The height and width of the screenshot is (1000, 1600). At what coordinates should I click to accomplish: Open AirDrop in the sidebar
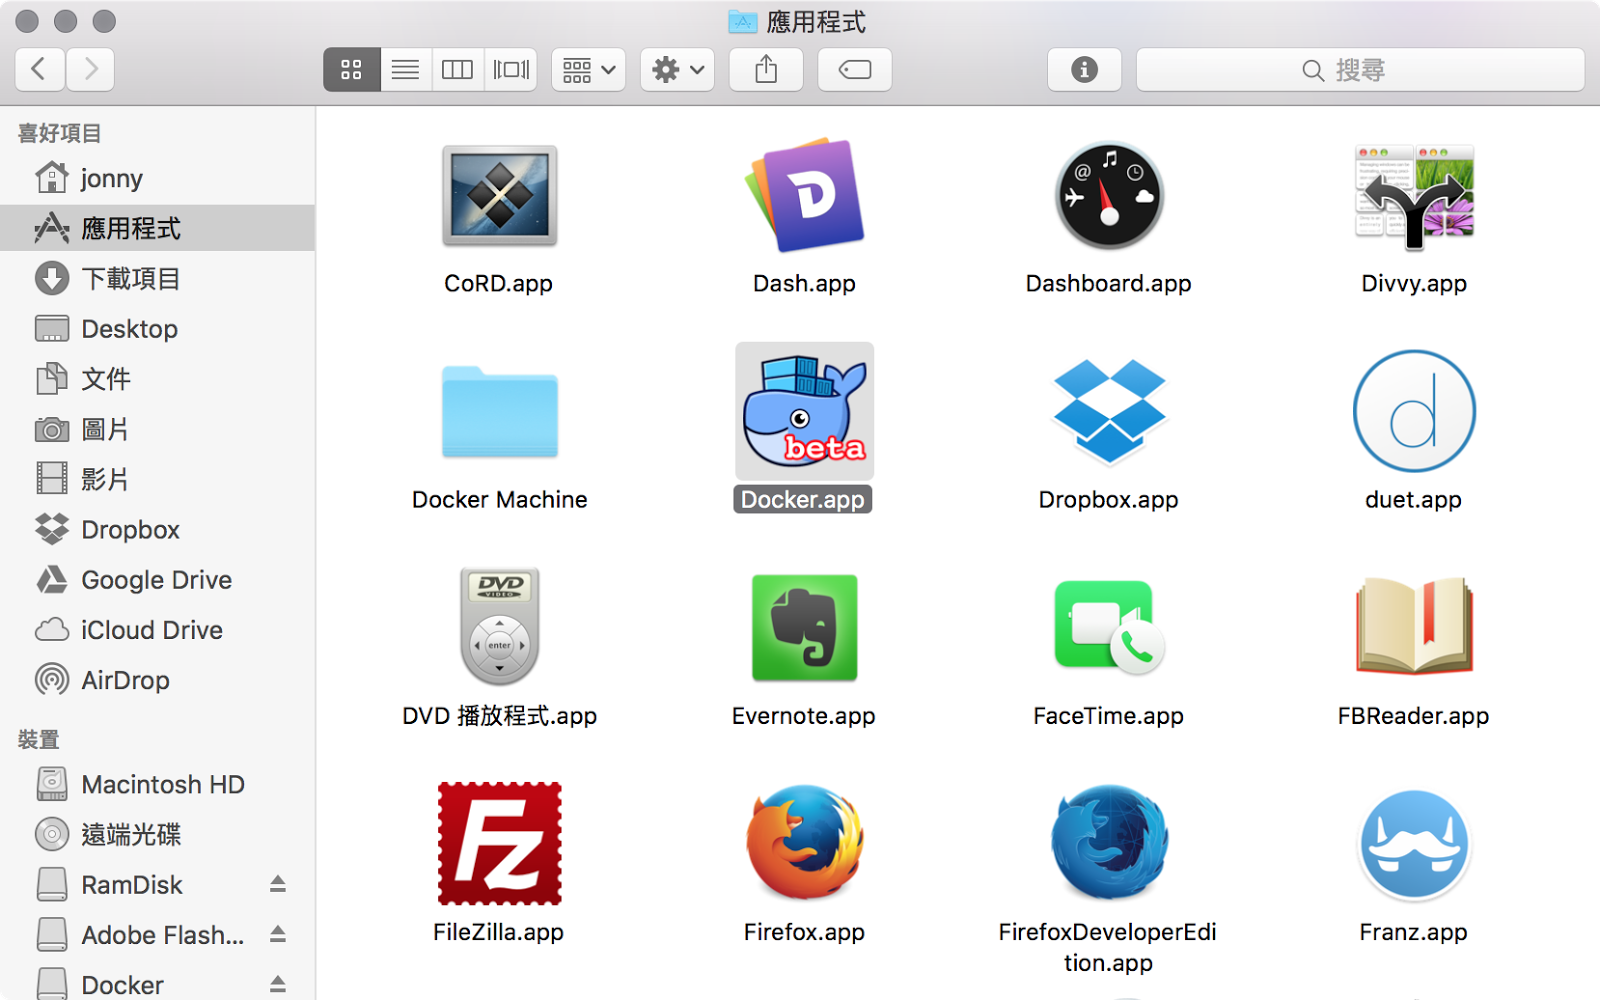point(158,680)
